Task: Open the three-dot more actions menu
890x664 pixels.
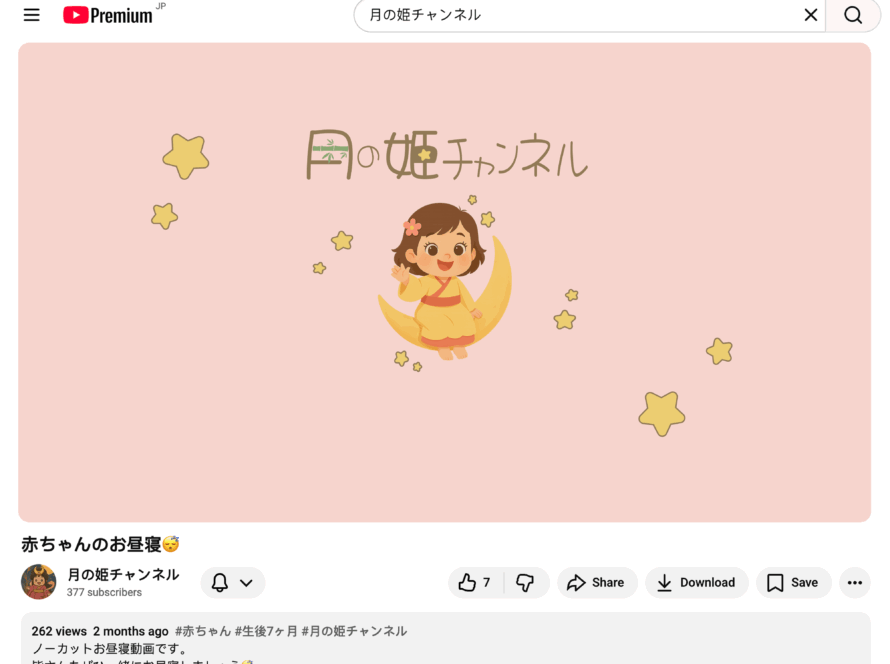Action: [855, 582]
